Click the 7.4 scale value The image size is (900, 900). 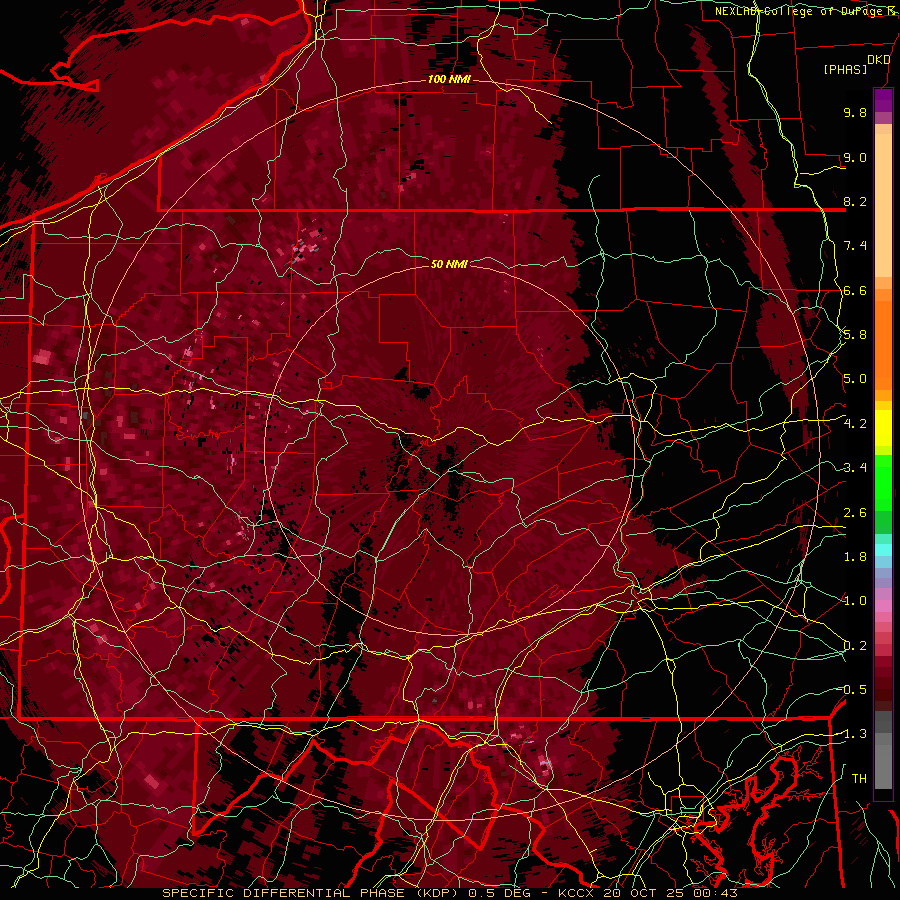pyautogui.click(x=855, y=246)
